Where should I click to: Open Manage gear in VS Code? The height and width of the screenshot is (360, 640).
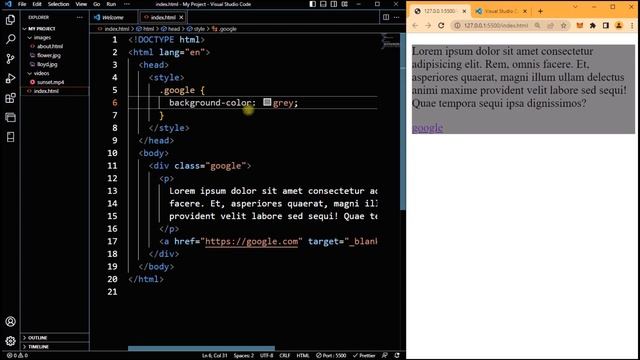click(x=11, y=341)
